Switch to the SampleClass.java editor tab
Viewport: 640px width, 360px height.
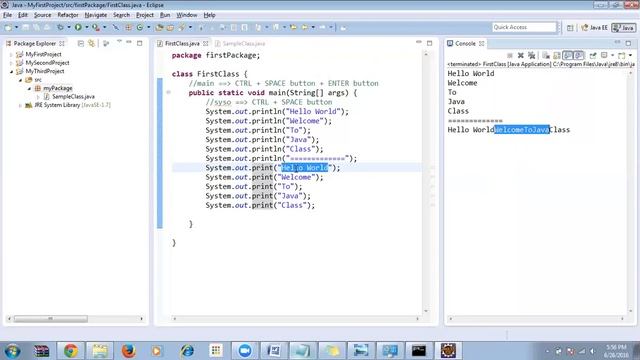pos(240,43)
